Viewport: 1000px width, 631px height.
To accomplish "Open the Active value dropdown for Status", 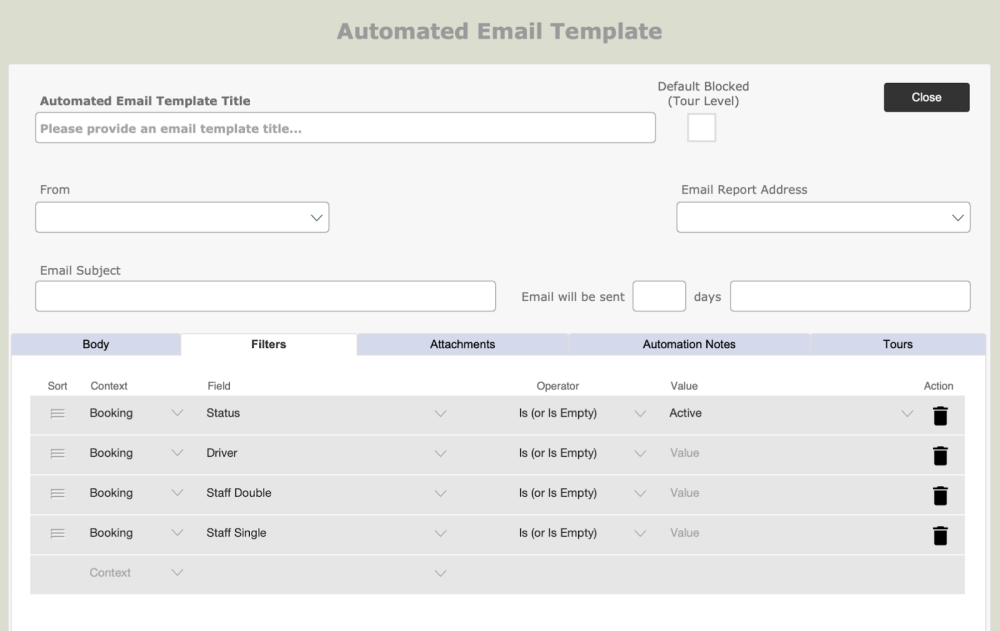I will click(x=906, y=414).
